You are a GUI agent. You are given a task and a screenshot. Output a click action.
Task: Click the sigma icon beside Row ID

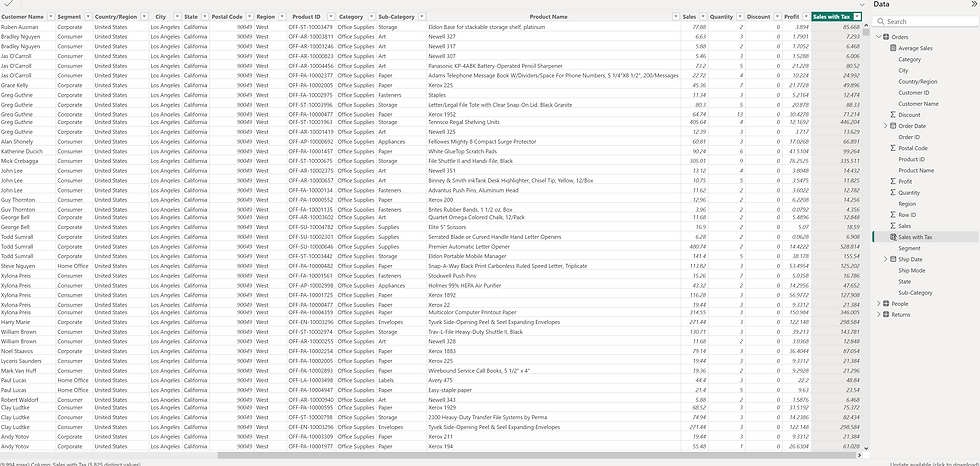893,215
